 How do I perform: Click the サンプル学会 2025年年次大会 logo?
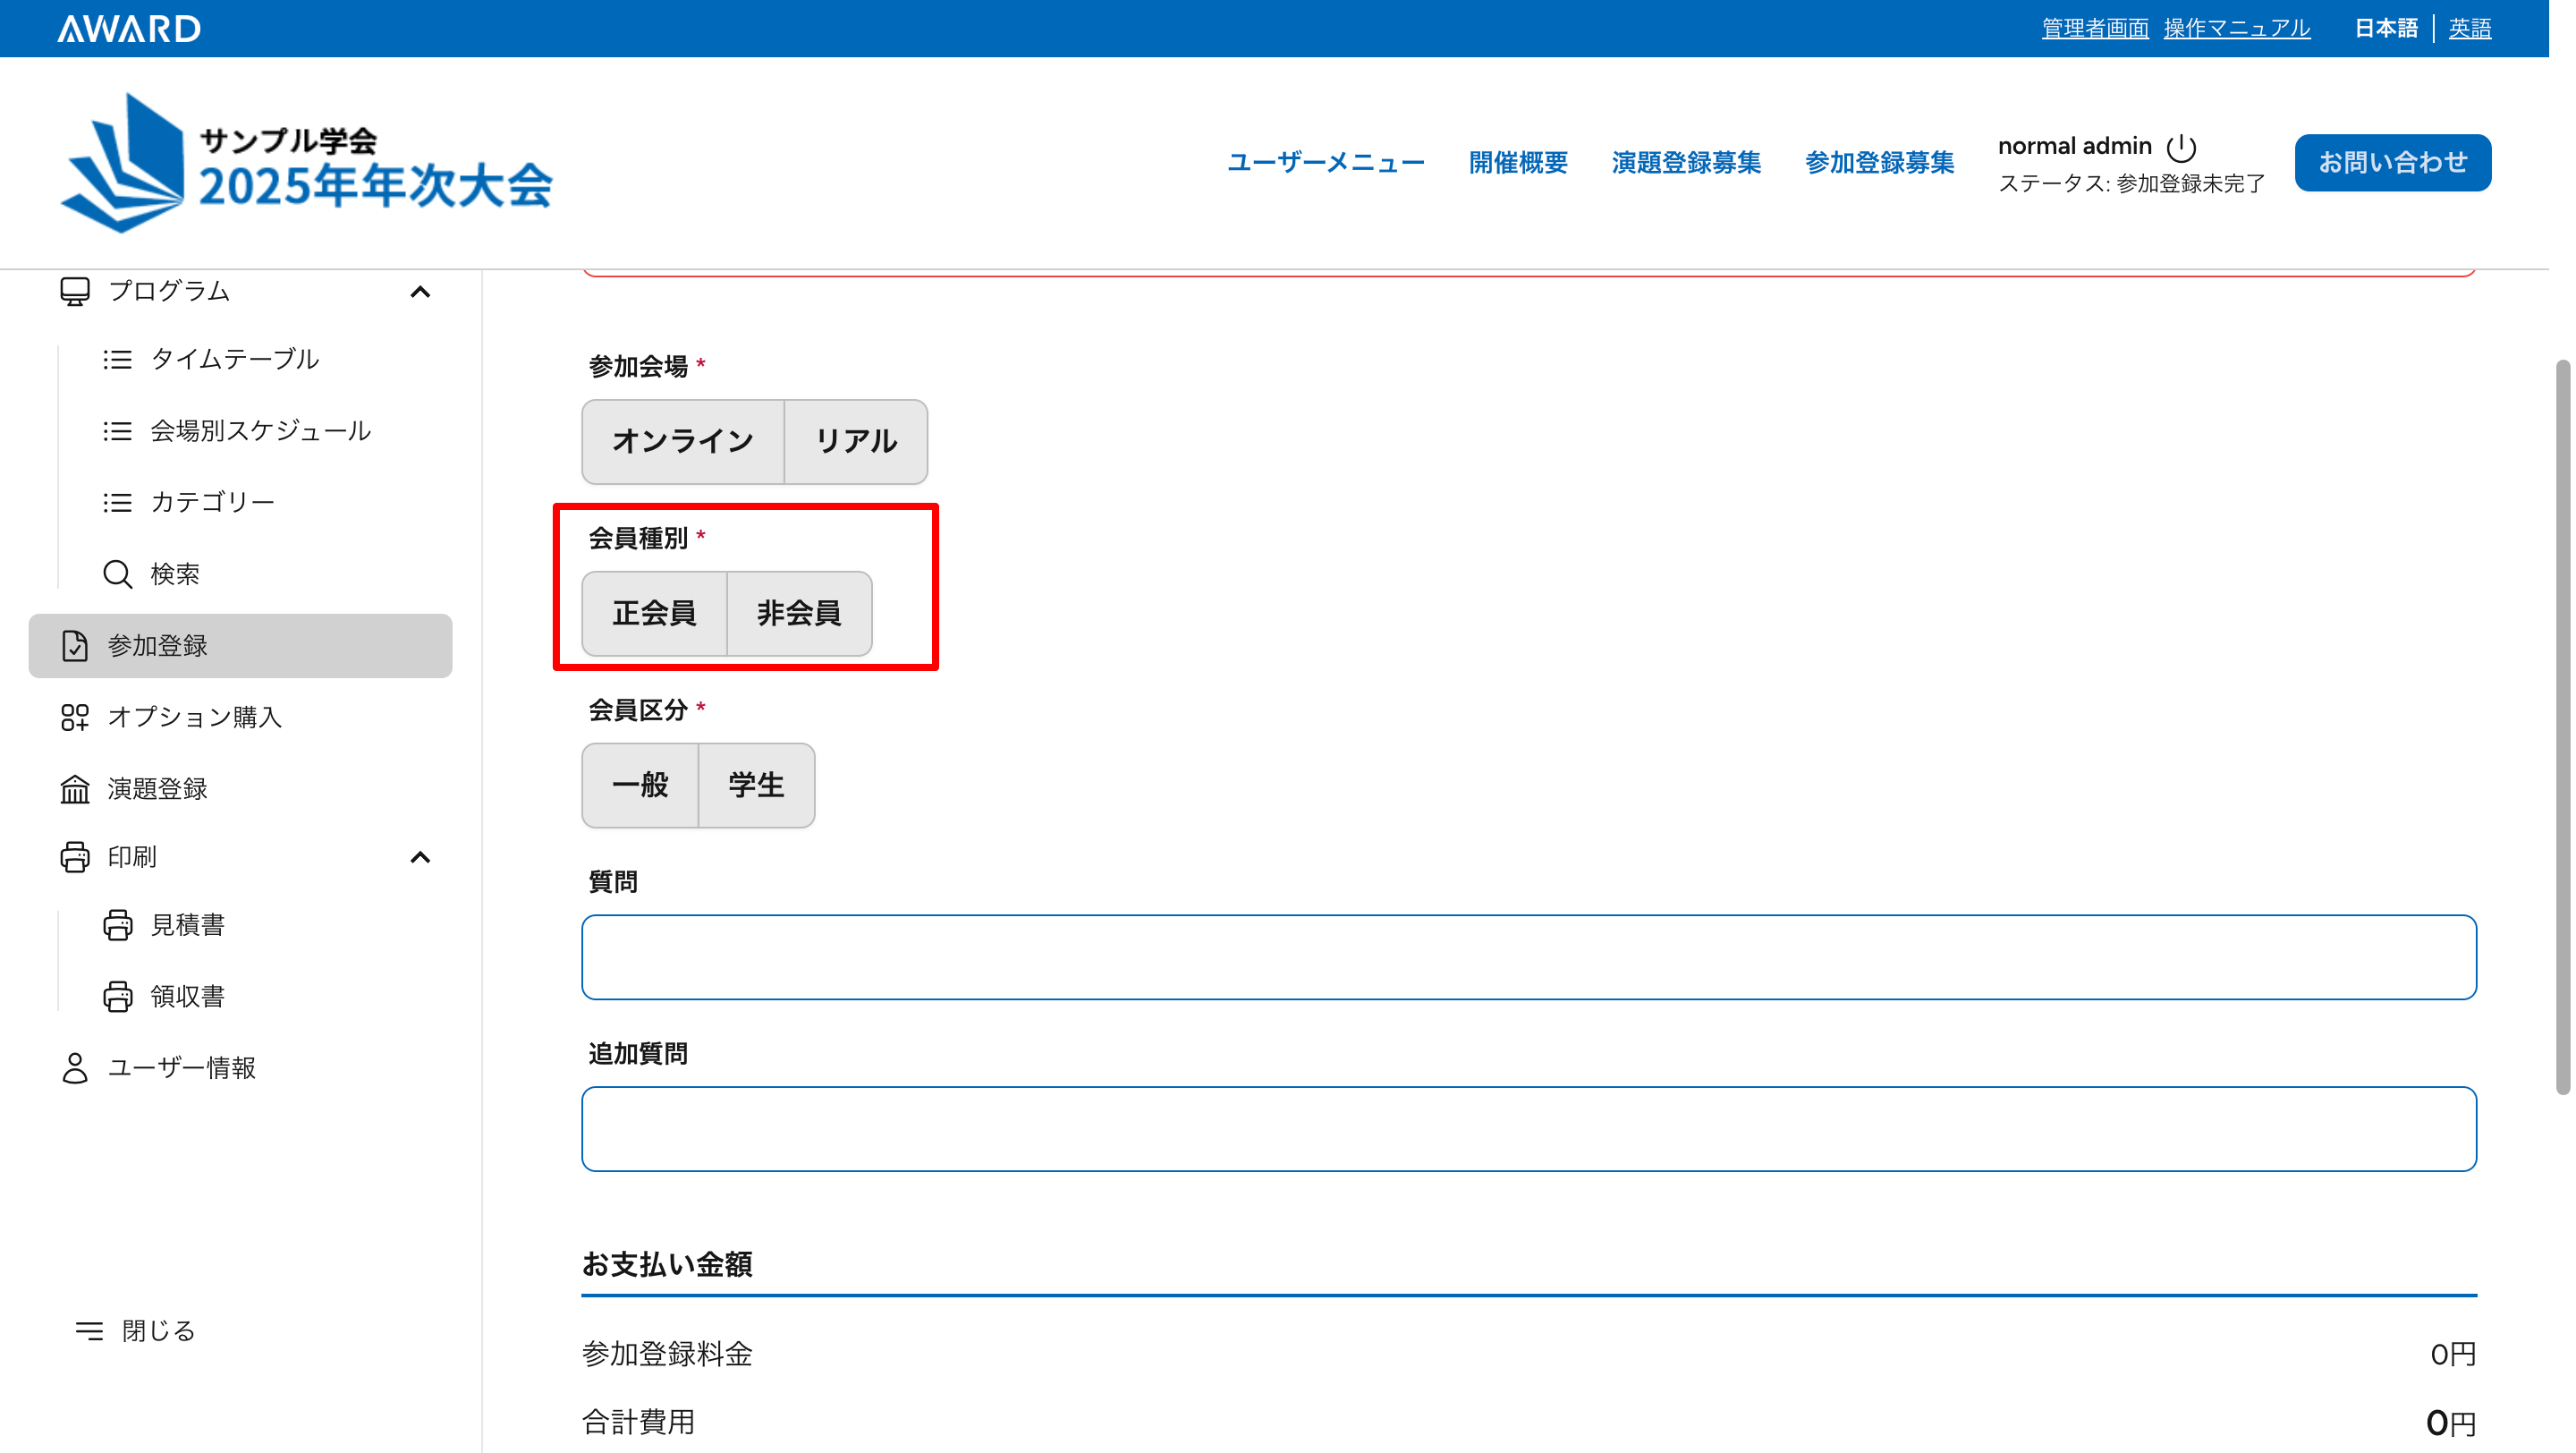(x=307, y=163)
